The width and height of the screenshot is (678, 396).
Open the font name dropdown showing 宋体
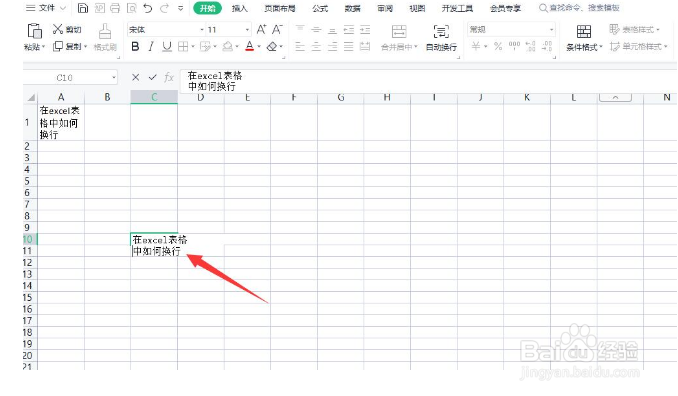coord(201,30)
